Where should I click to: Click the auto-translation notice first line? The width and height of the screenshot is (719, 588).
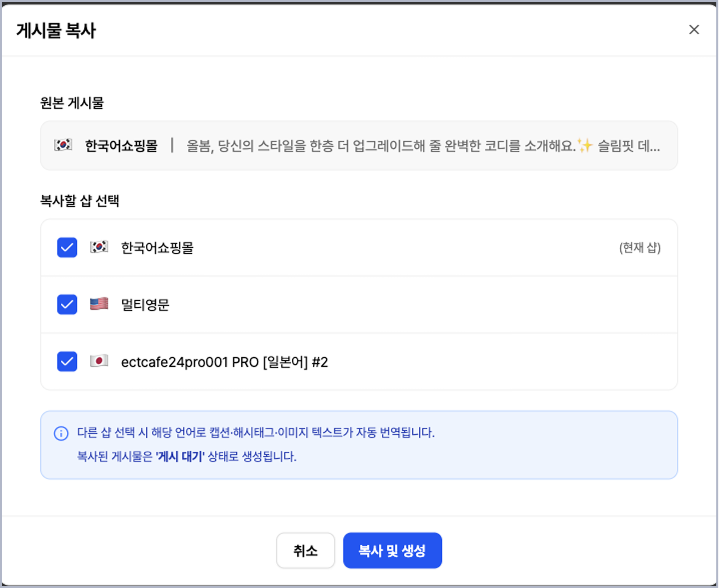click(256, 433)
